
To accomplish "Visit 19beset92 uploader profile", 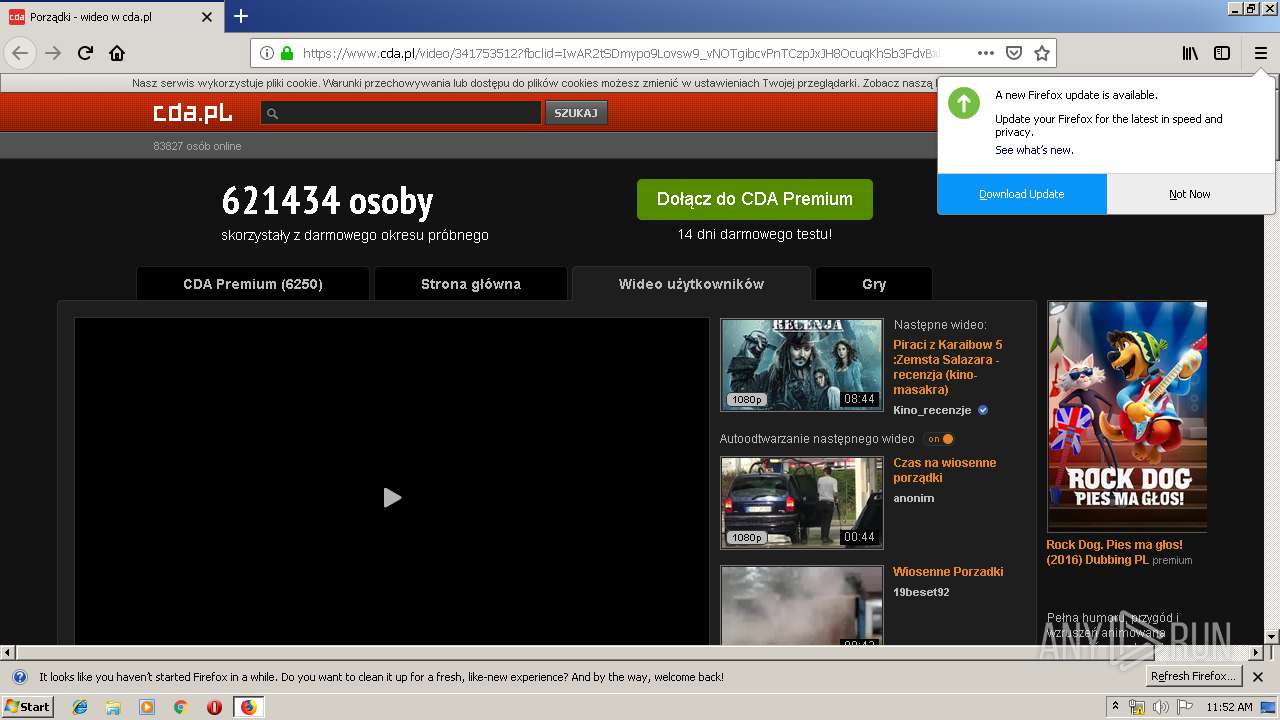I will coord(921,592).
